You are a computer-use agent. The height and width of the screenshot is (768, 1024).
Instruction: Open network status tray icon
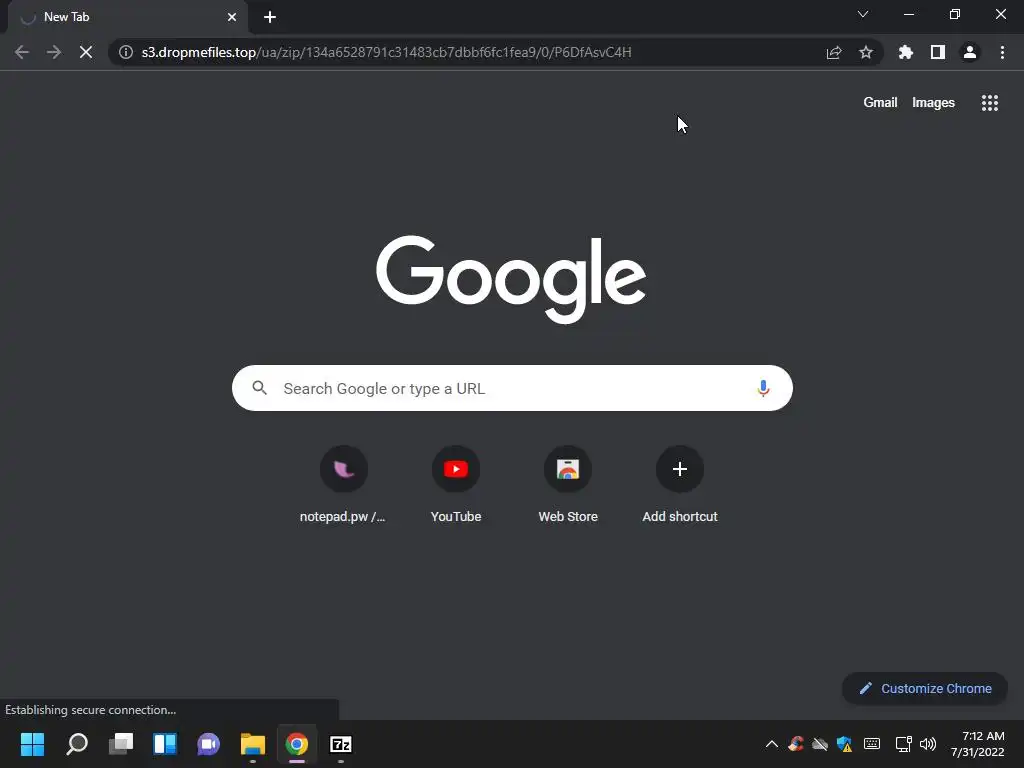pyautogui.click(x=903, y=744)
